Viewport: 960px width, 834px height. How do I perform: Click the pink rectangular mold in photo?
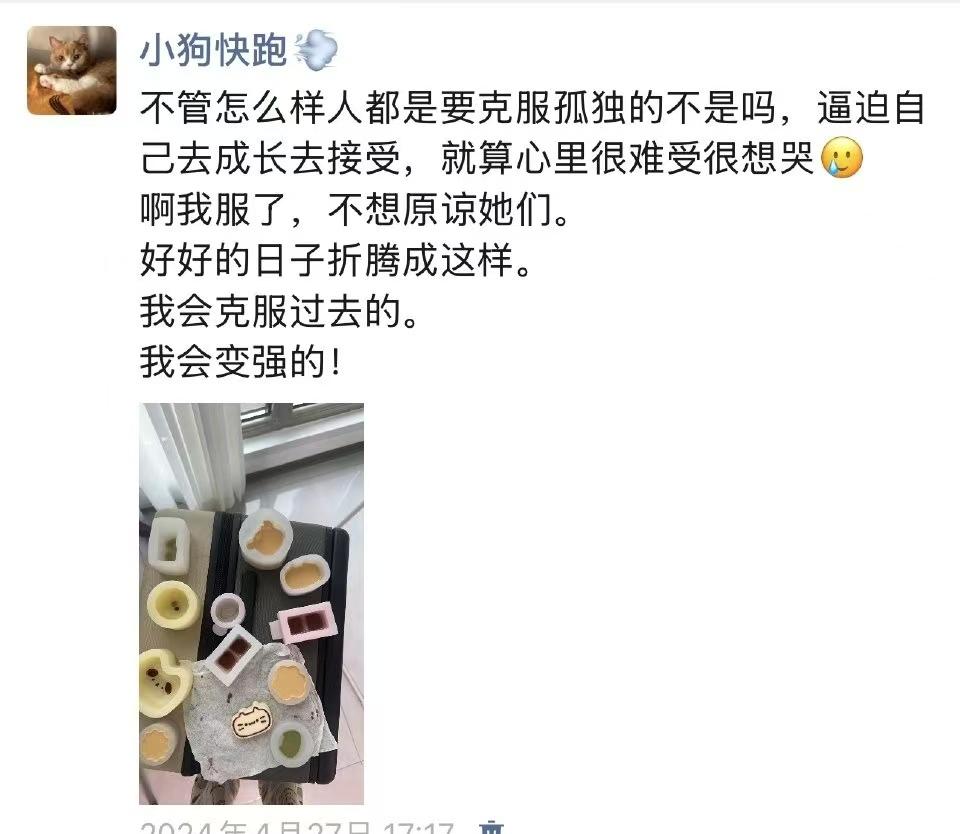304,622
